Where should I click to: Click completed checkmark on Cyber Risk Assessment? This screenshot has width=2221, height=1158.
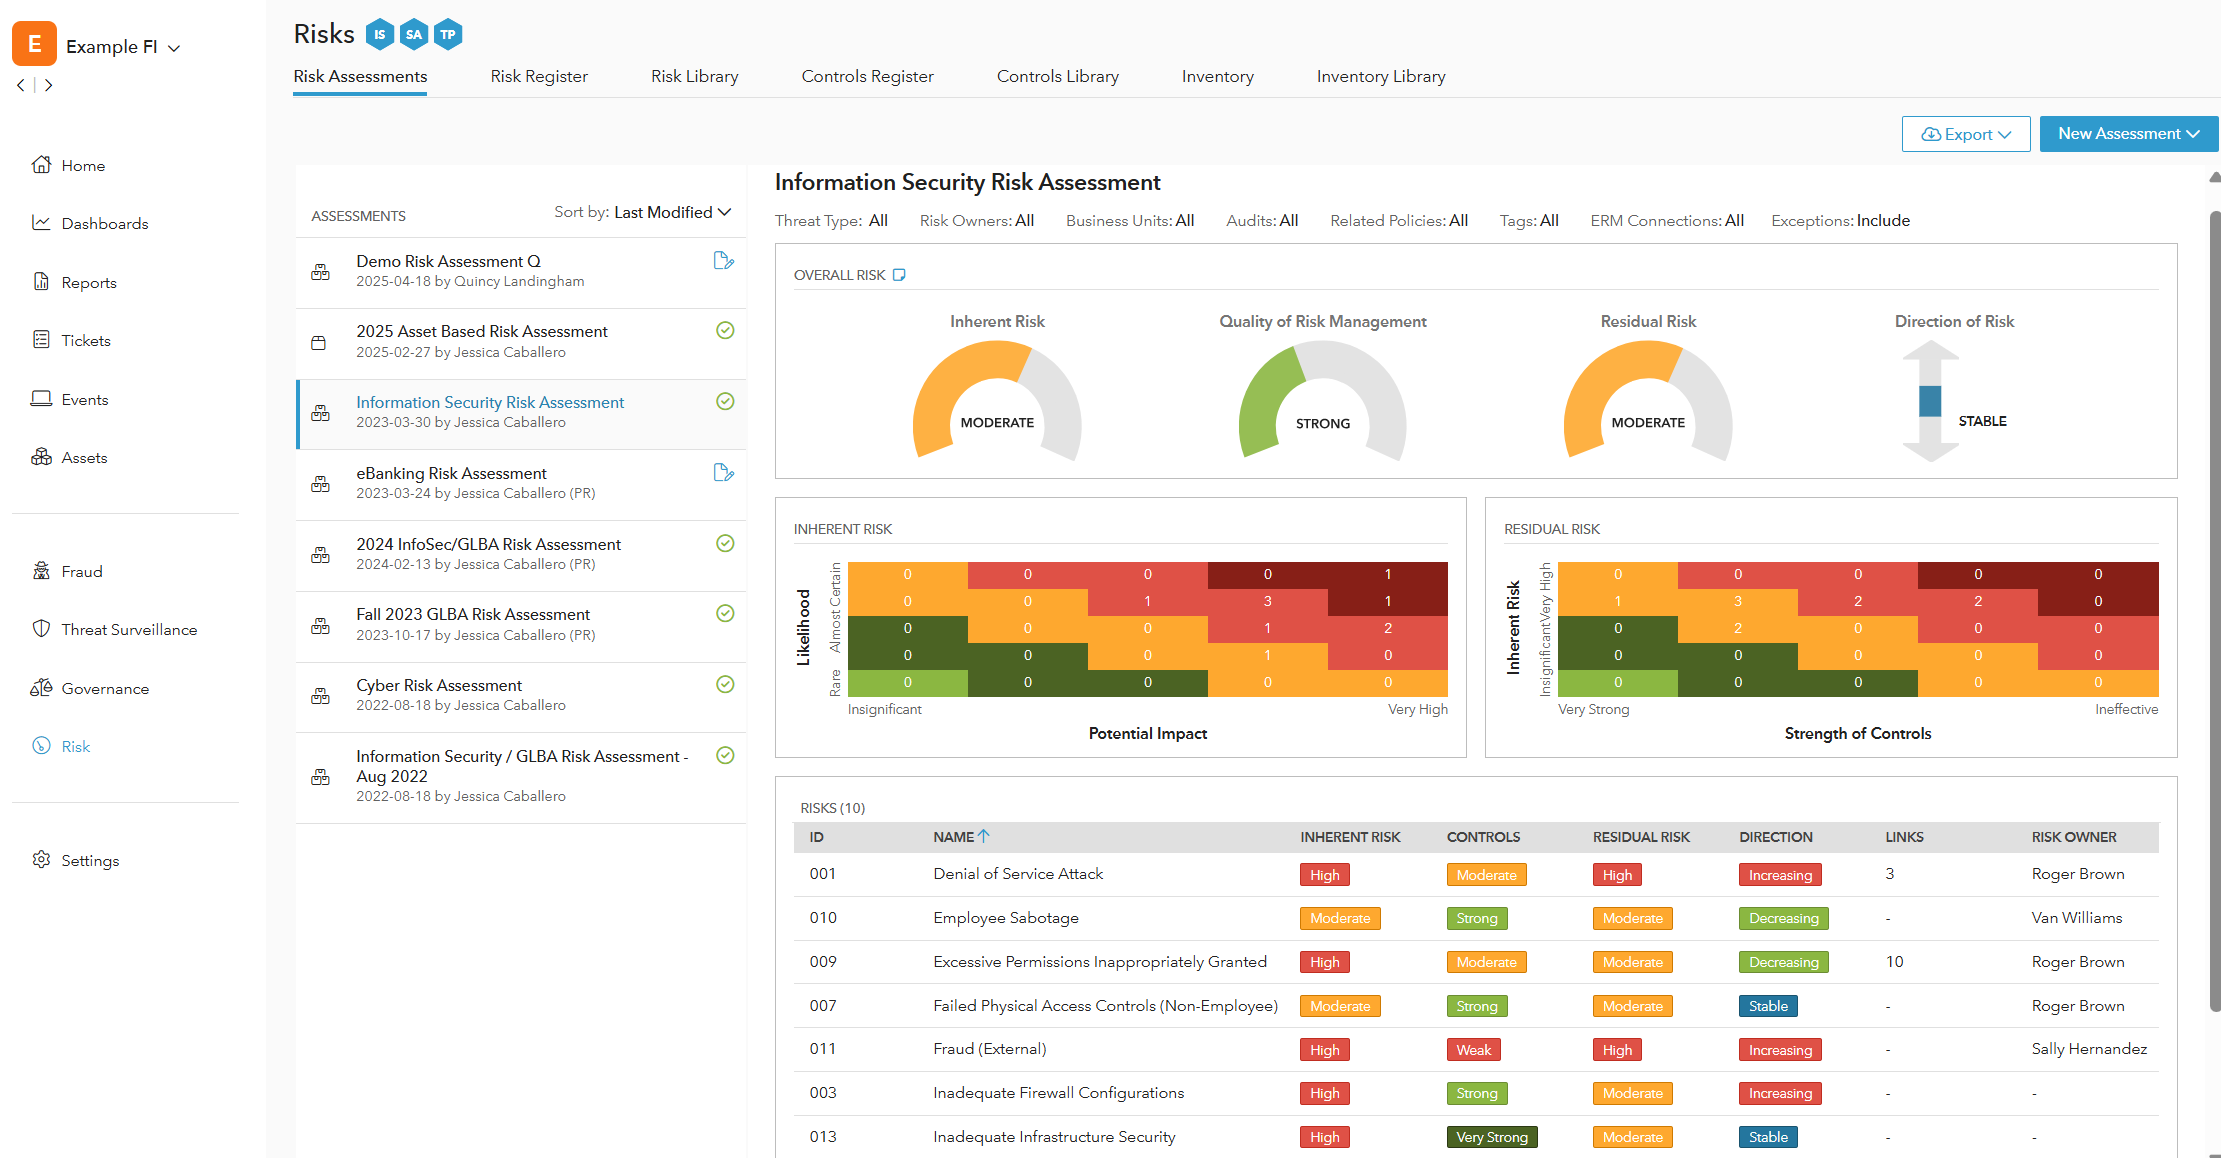point(725,685)
